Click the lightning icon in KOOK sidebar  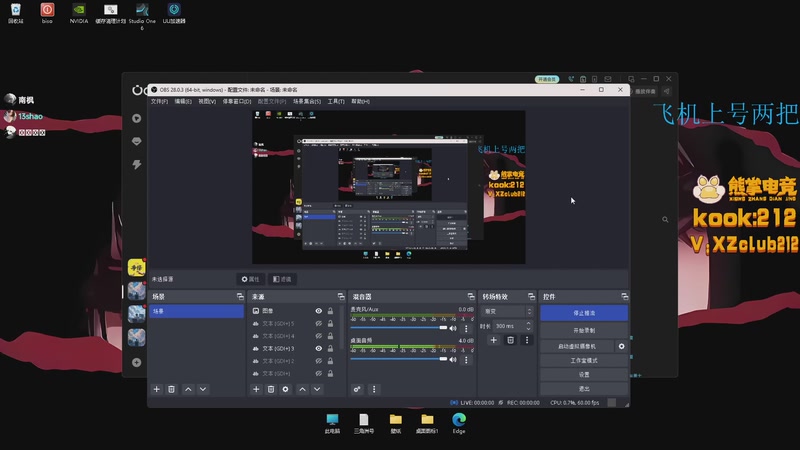[x=136, y=164]
